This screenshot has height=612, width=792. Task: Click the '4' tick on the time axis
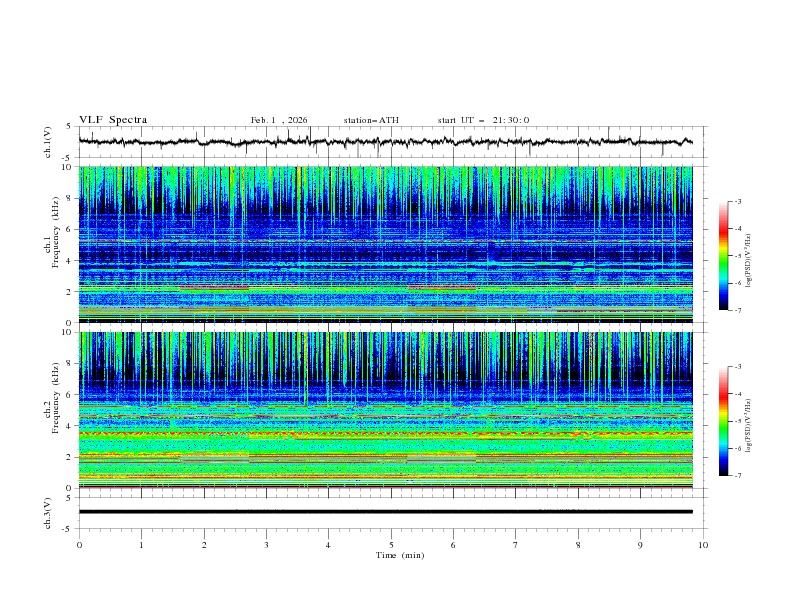[328, 545]
